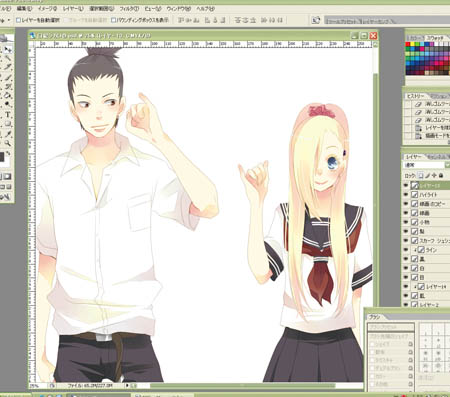Click lock all padlock icon
450x397 pixels.
(441, 175)
